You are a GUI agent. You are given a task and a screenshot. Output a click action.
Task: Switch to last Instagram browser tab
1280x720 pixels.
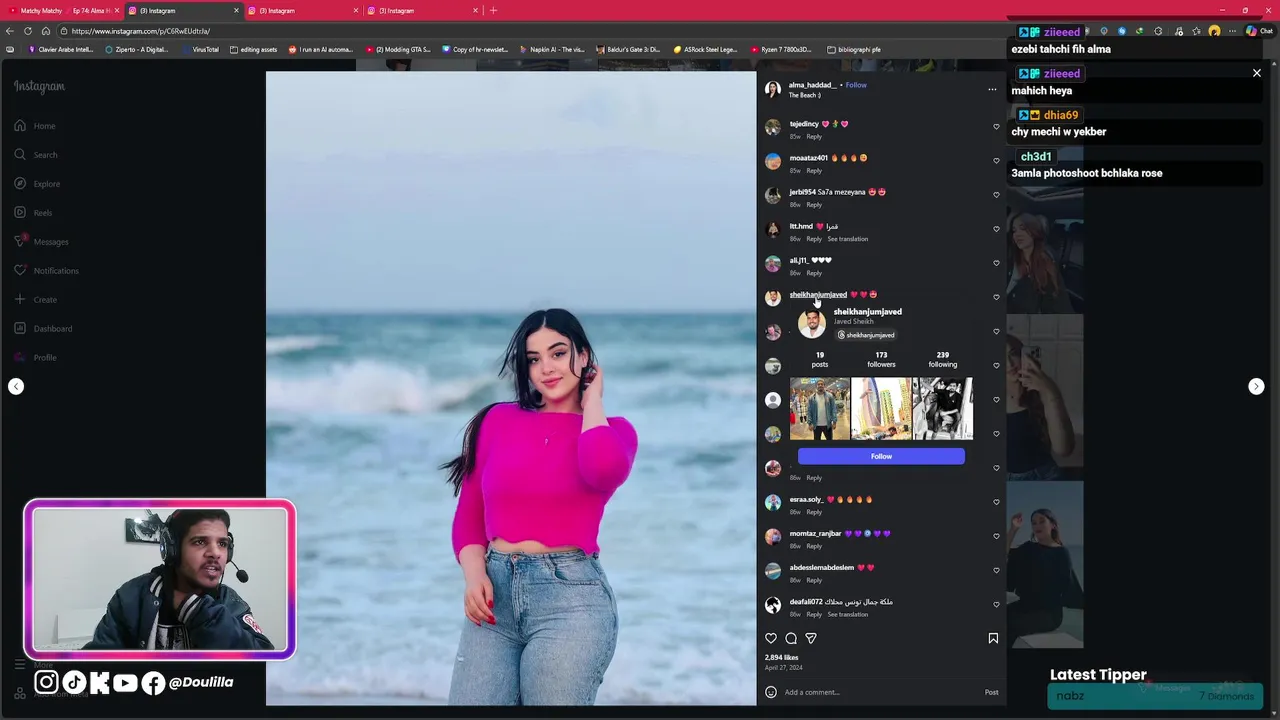point(424,11)
